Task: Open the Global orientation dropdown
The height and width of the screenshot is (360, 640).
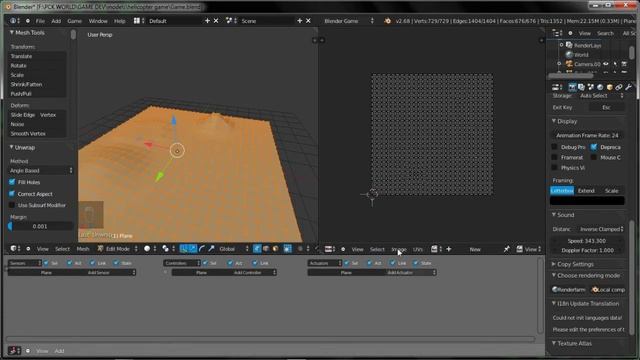Action: click(233, 249)
